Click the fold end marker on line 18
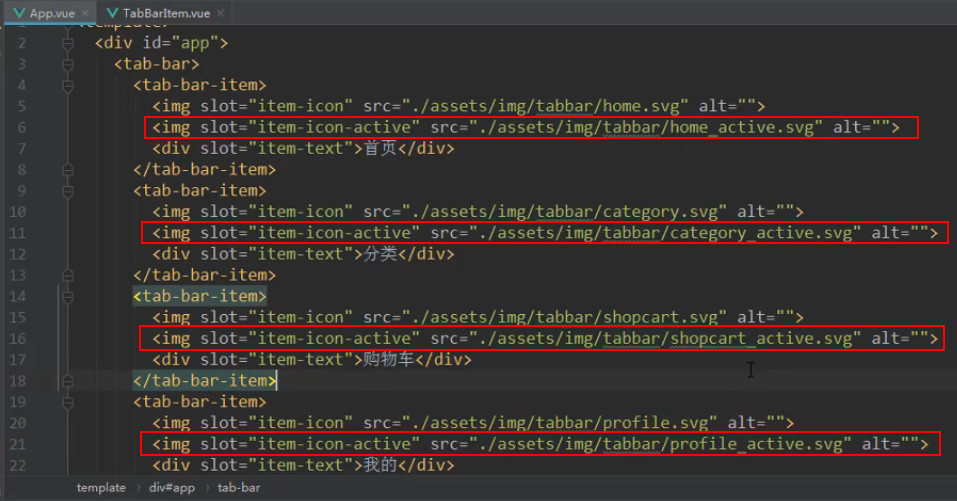Viewport: 957px width, 501px height. (x=68, y=381)
